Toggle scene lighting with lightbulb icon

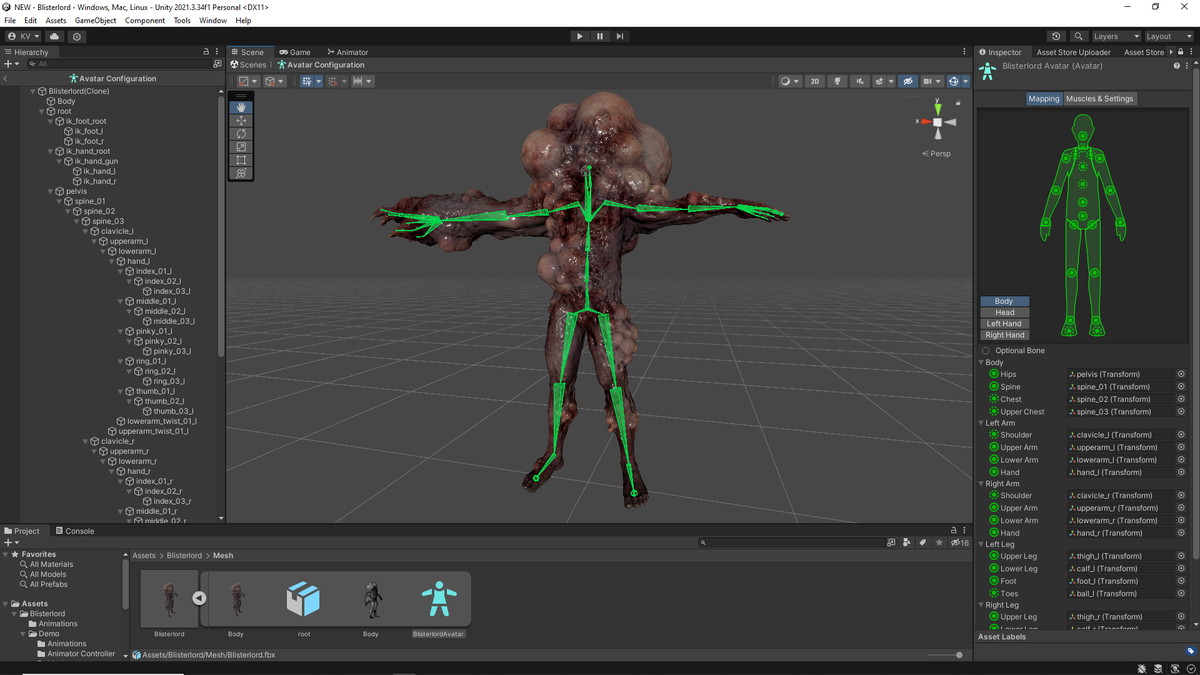pyautogui.click(x=838, y=81)
